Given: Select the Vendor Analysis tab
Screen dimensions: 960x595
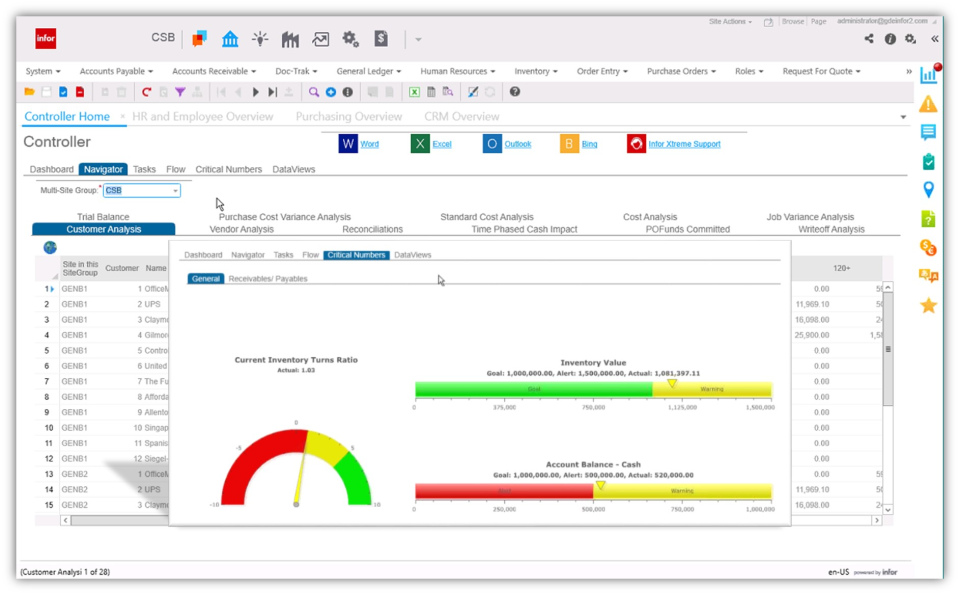Looking at the screenshot, I should (x=241, y=229).
